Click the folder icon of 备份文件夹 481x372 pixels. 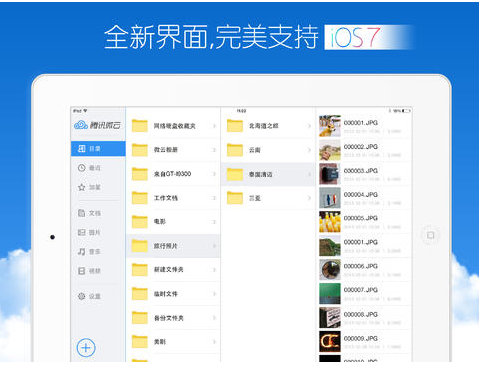[x=140, y=318]
